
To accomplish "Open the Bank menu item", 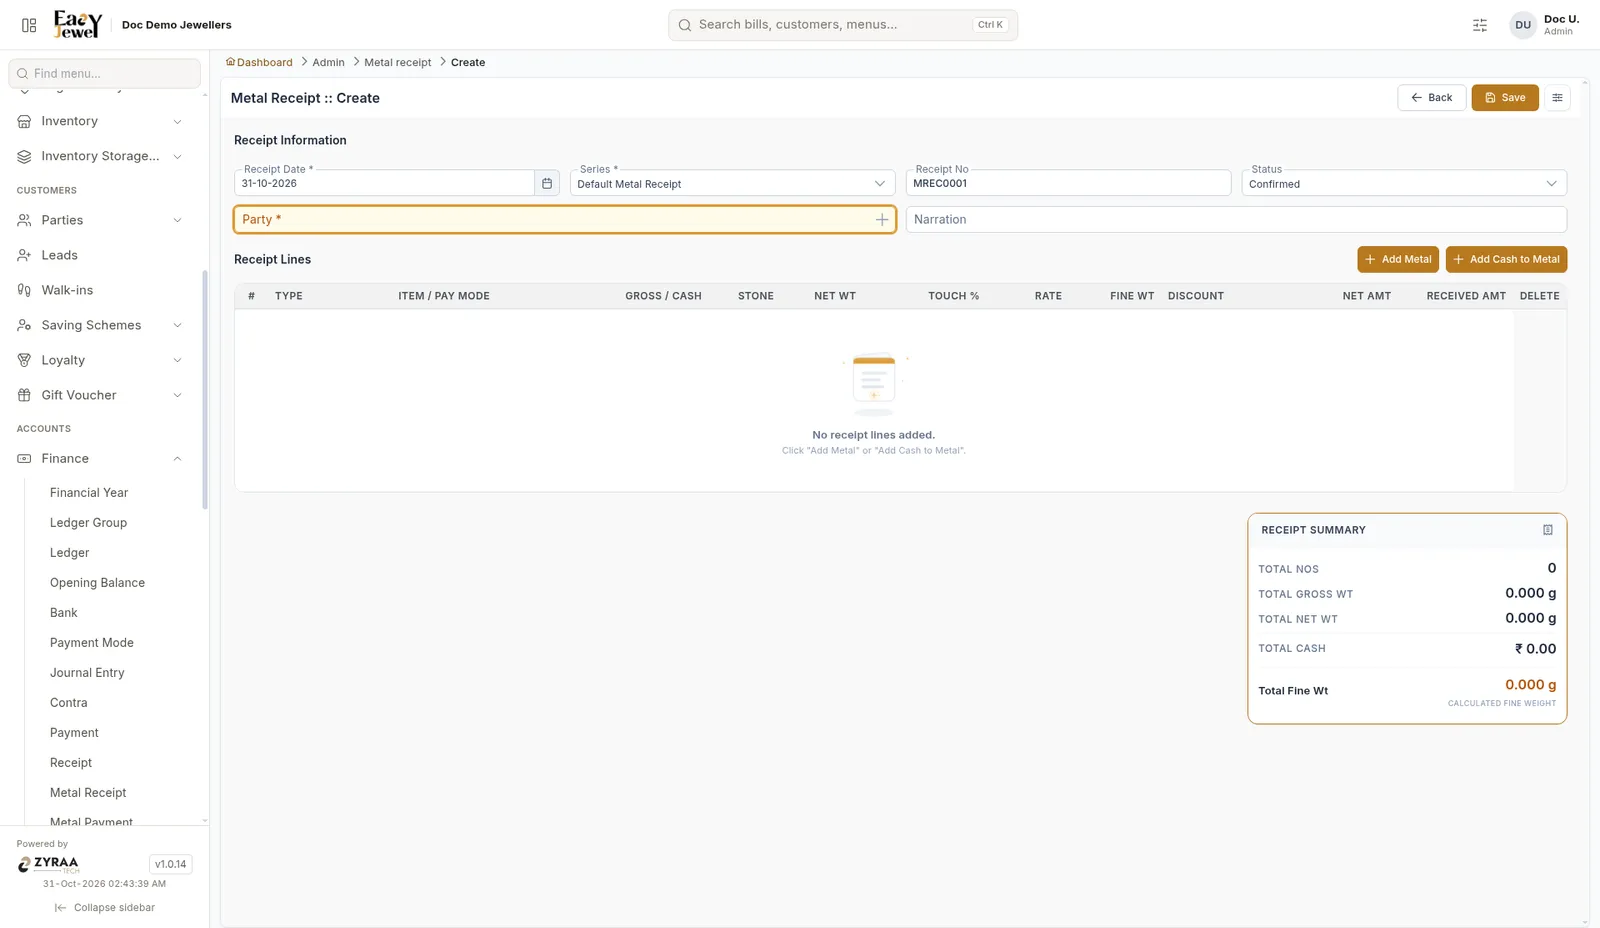I will [x=64, y=613].
